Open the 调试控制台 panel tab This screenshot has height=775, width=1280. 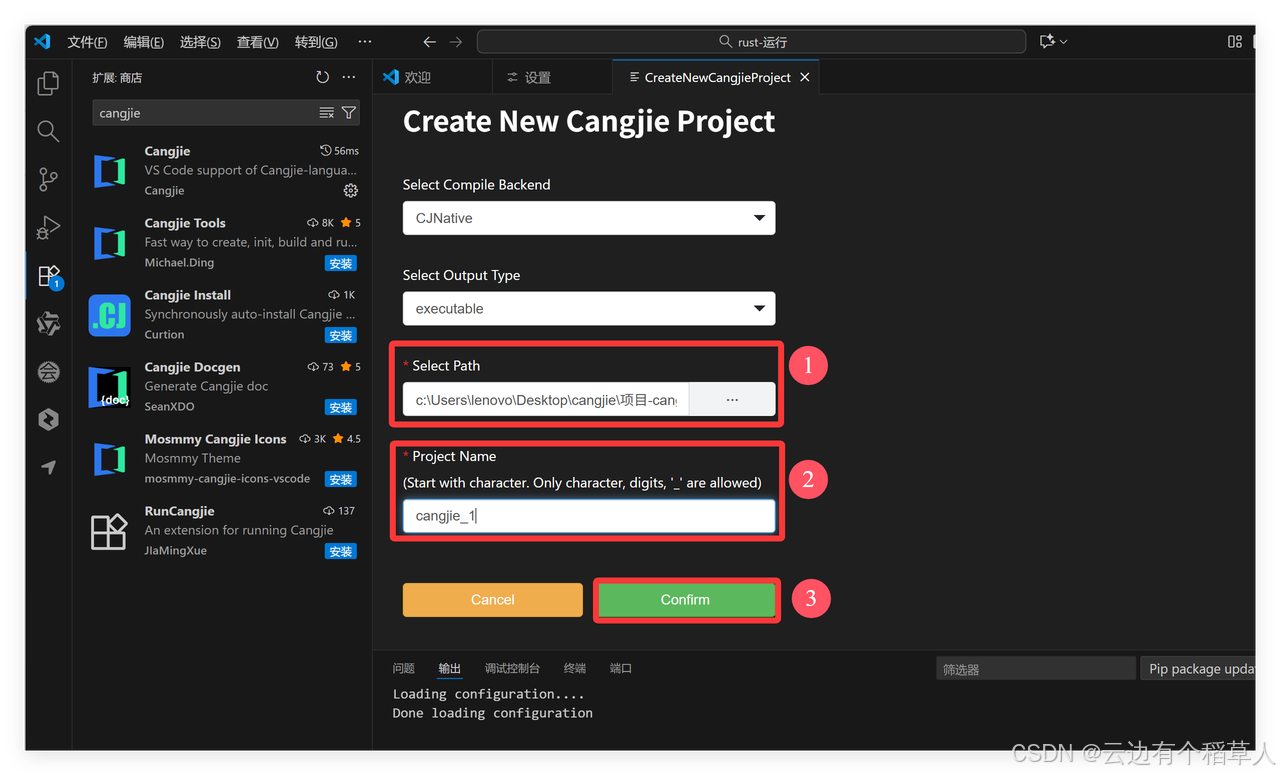[x=512, y=668]
